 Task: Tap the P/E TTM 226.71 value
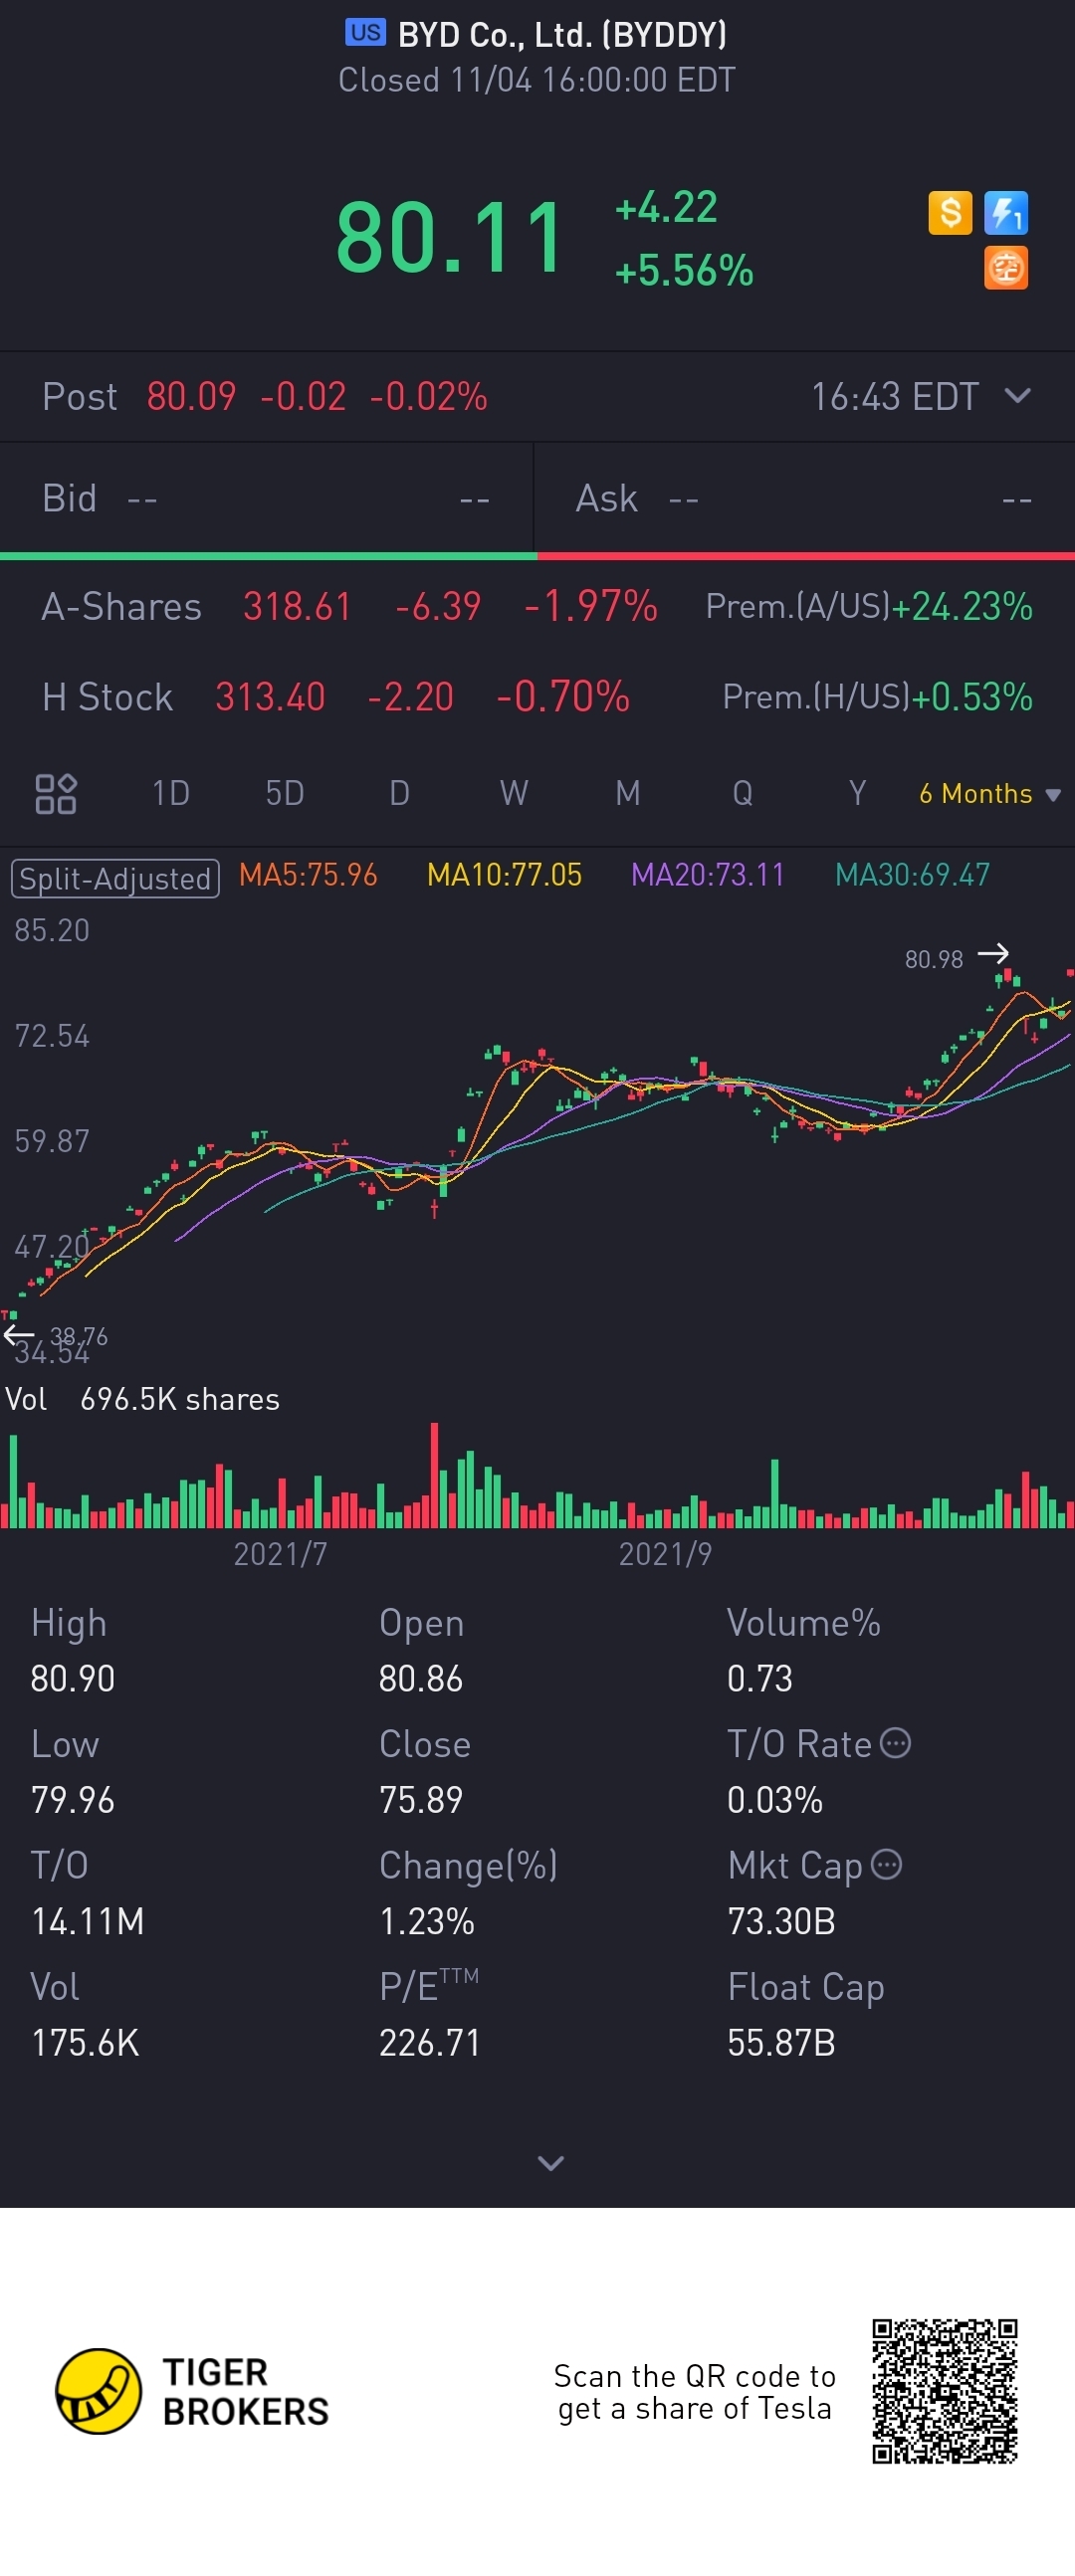click(x=430, y=2043)
